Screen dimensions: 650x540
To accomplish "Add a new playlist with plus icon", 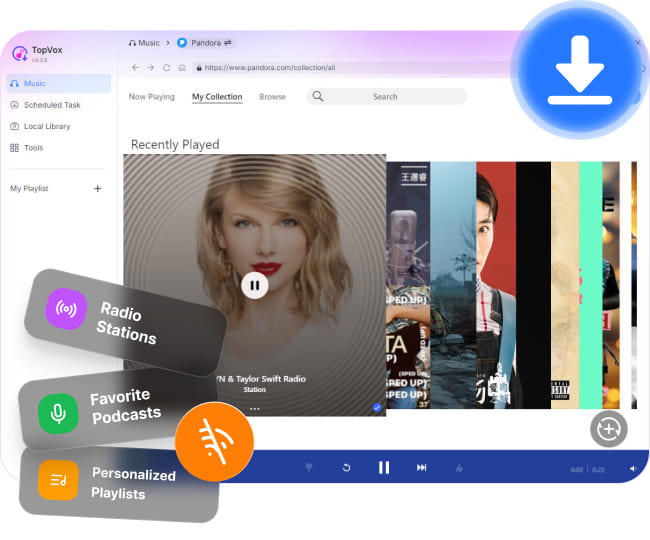I will pyautogui.click(x=97, y=189).
